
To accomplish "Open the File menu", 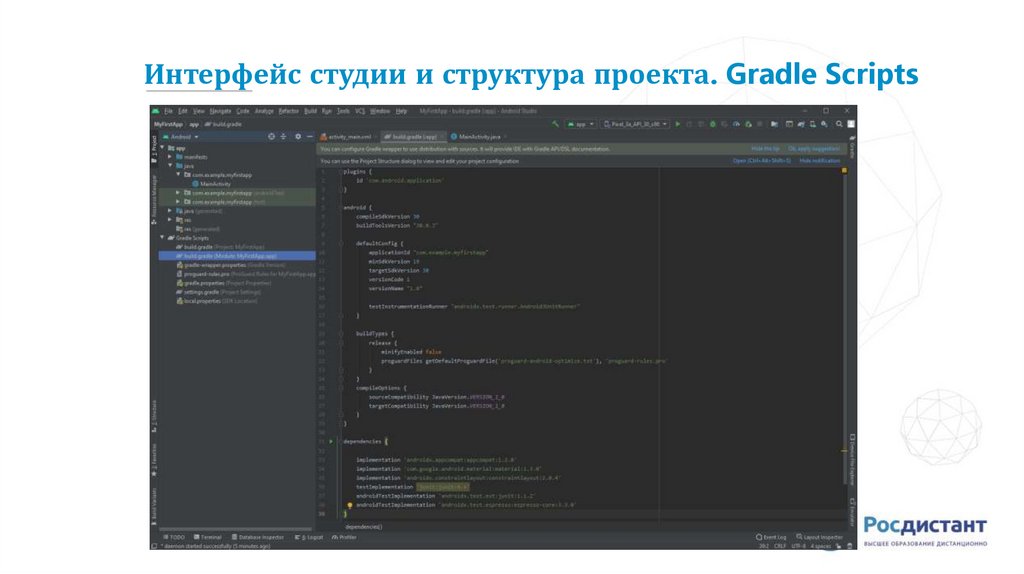I will tap(168, 111).
